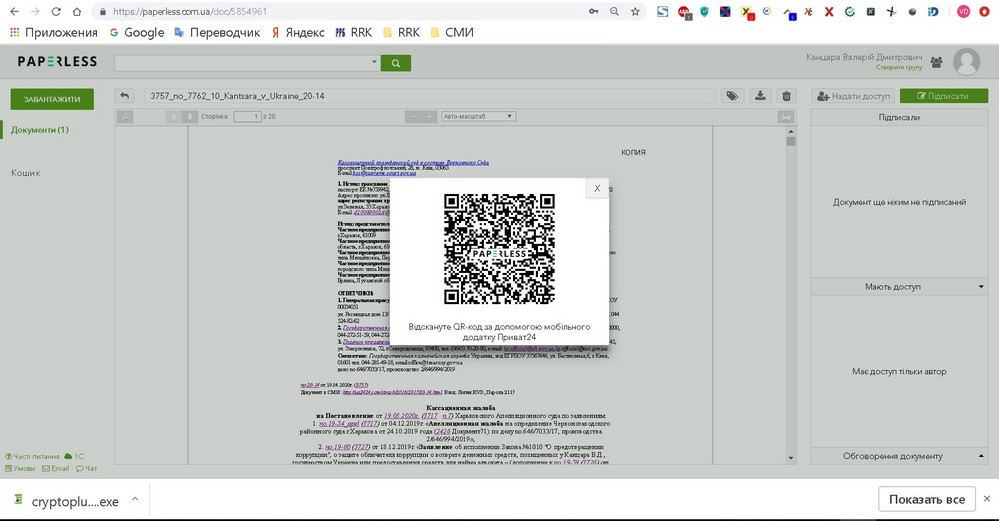
Task: Click the document scrollbar up arrow
Action: click(791, 132)
